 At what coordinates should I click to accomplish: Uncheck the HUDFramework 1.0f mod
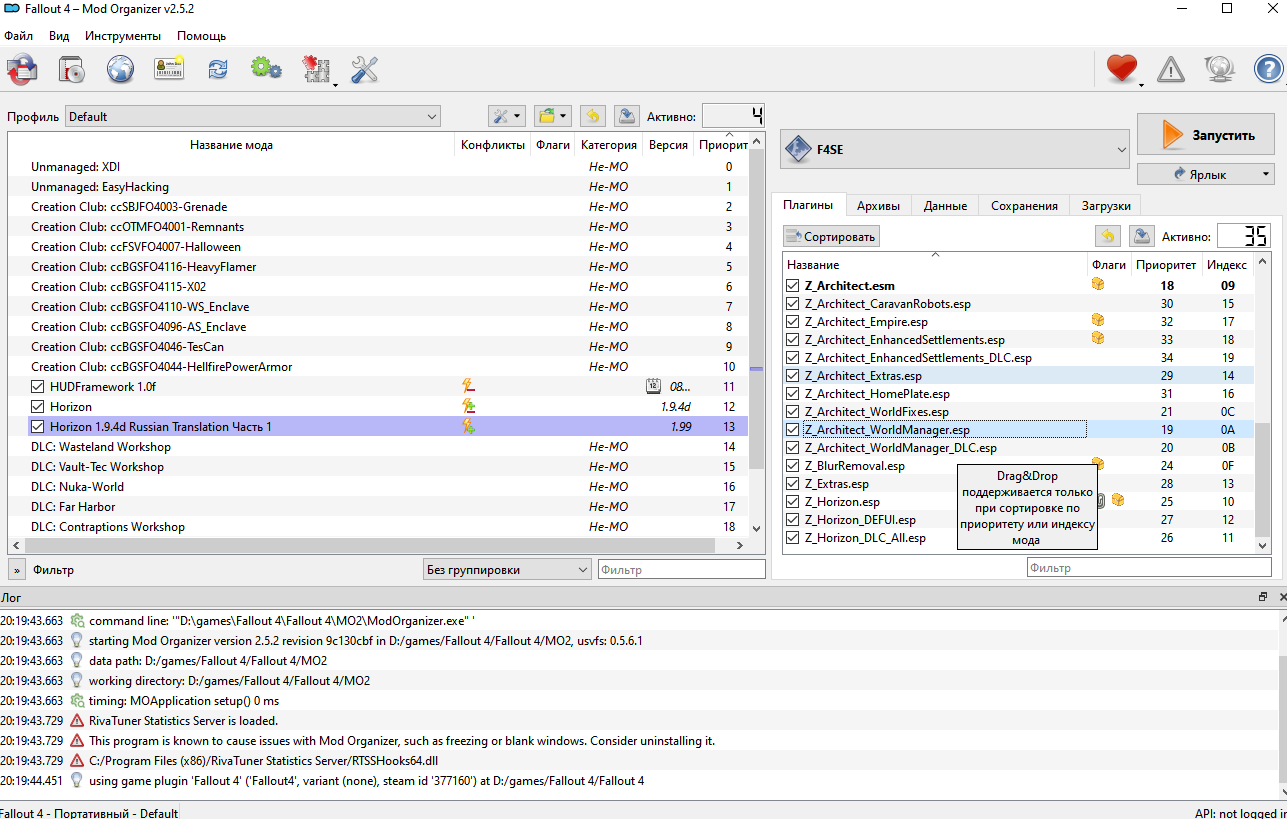coord(38,386)
